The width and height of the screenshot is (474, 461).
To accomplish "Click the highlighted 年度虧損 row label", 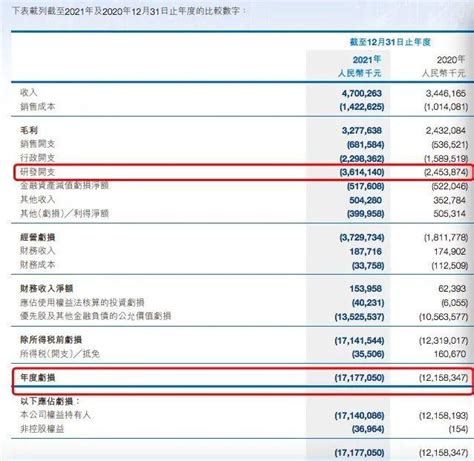I will click(37, 378).
